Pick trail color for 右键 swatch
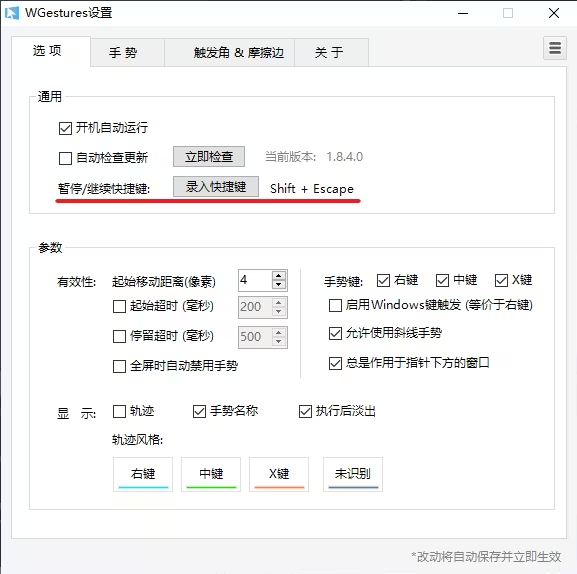Viewport: 577px width, 574px height. point(143,474)
